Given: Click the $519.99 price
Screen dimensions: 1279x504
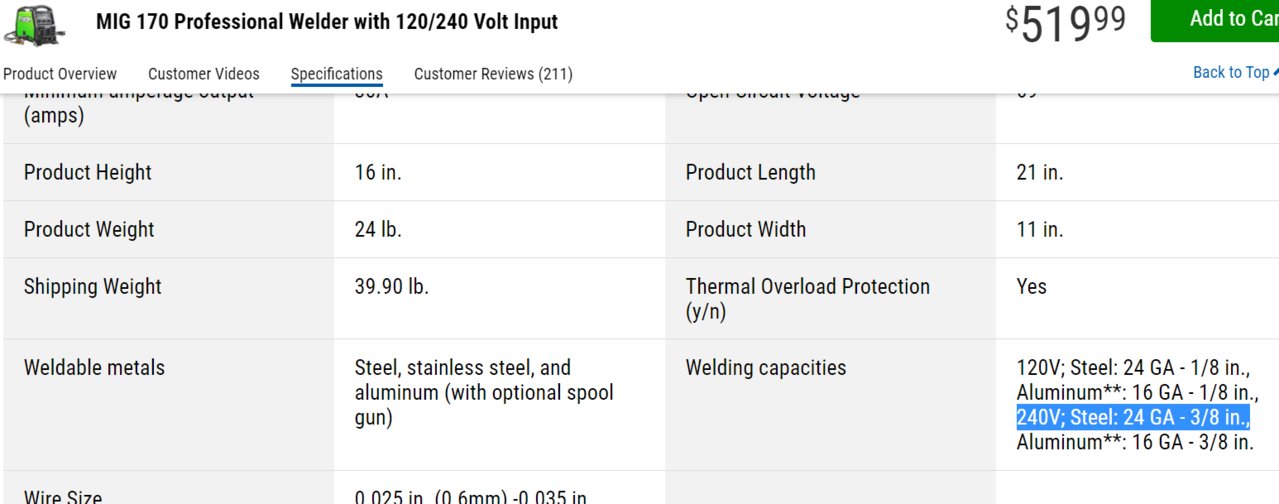Looking at the screenshot, I should coord(1065,23).
